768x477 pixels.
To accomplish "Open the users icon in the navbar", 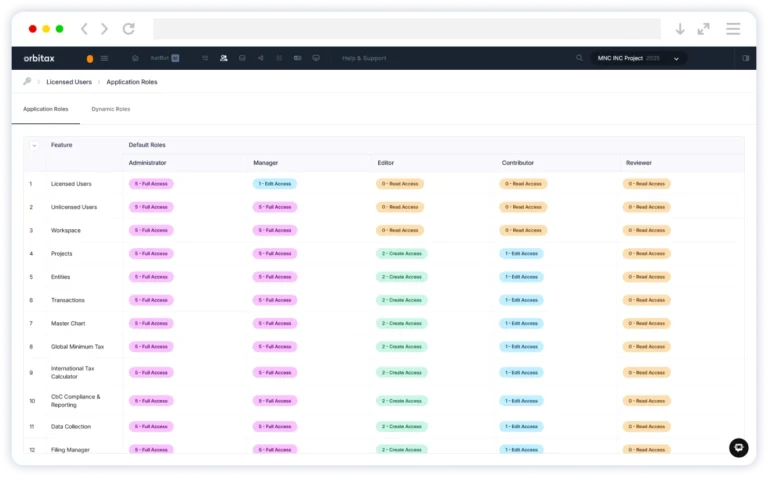I will pos(223,58).
